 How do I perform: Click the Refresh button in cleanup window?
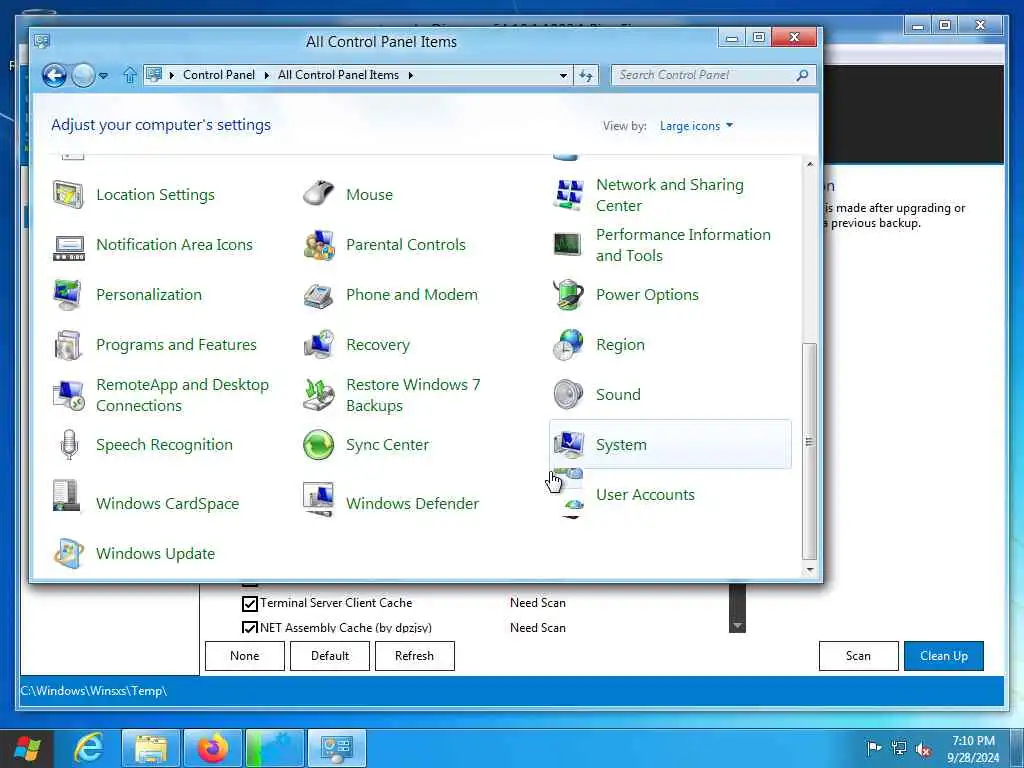pyautogui.click(x=415, y=656)
